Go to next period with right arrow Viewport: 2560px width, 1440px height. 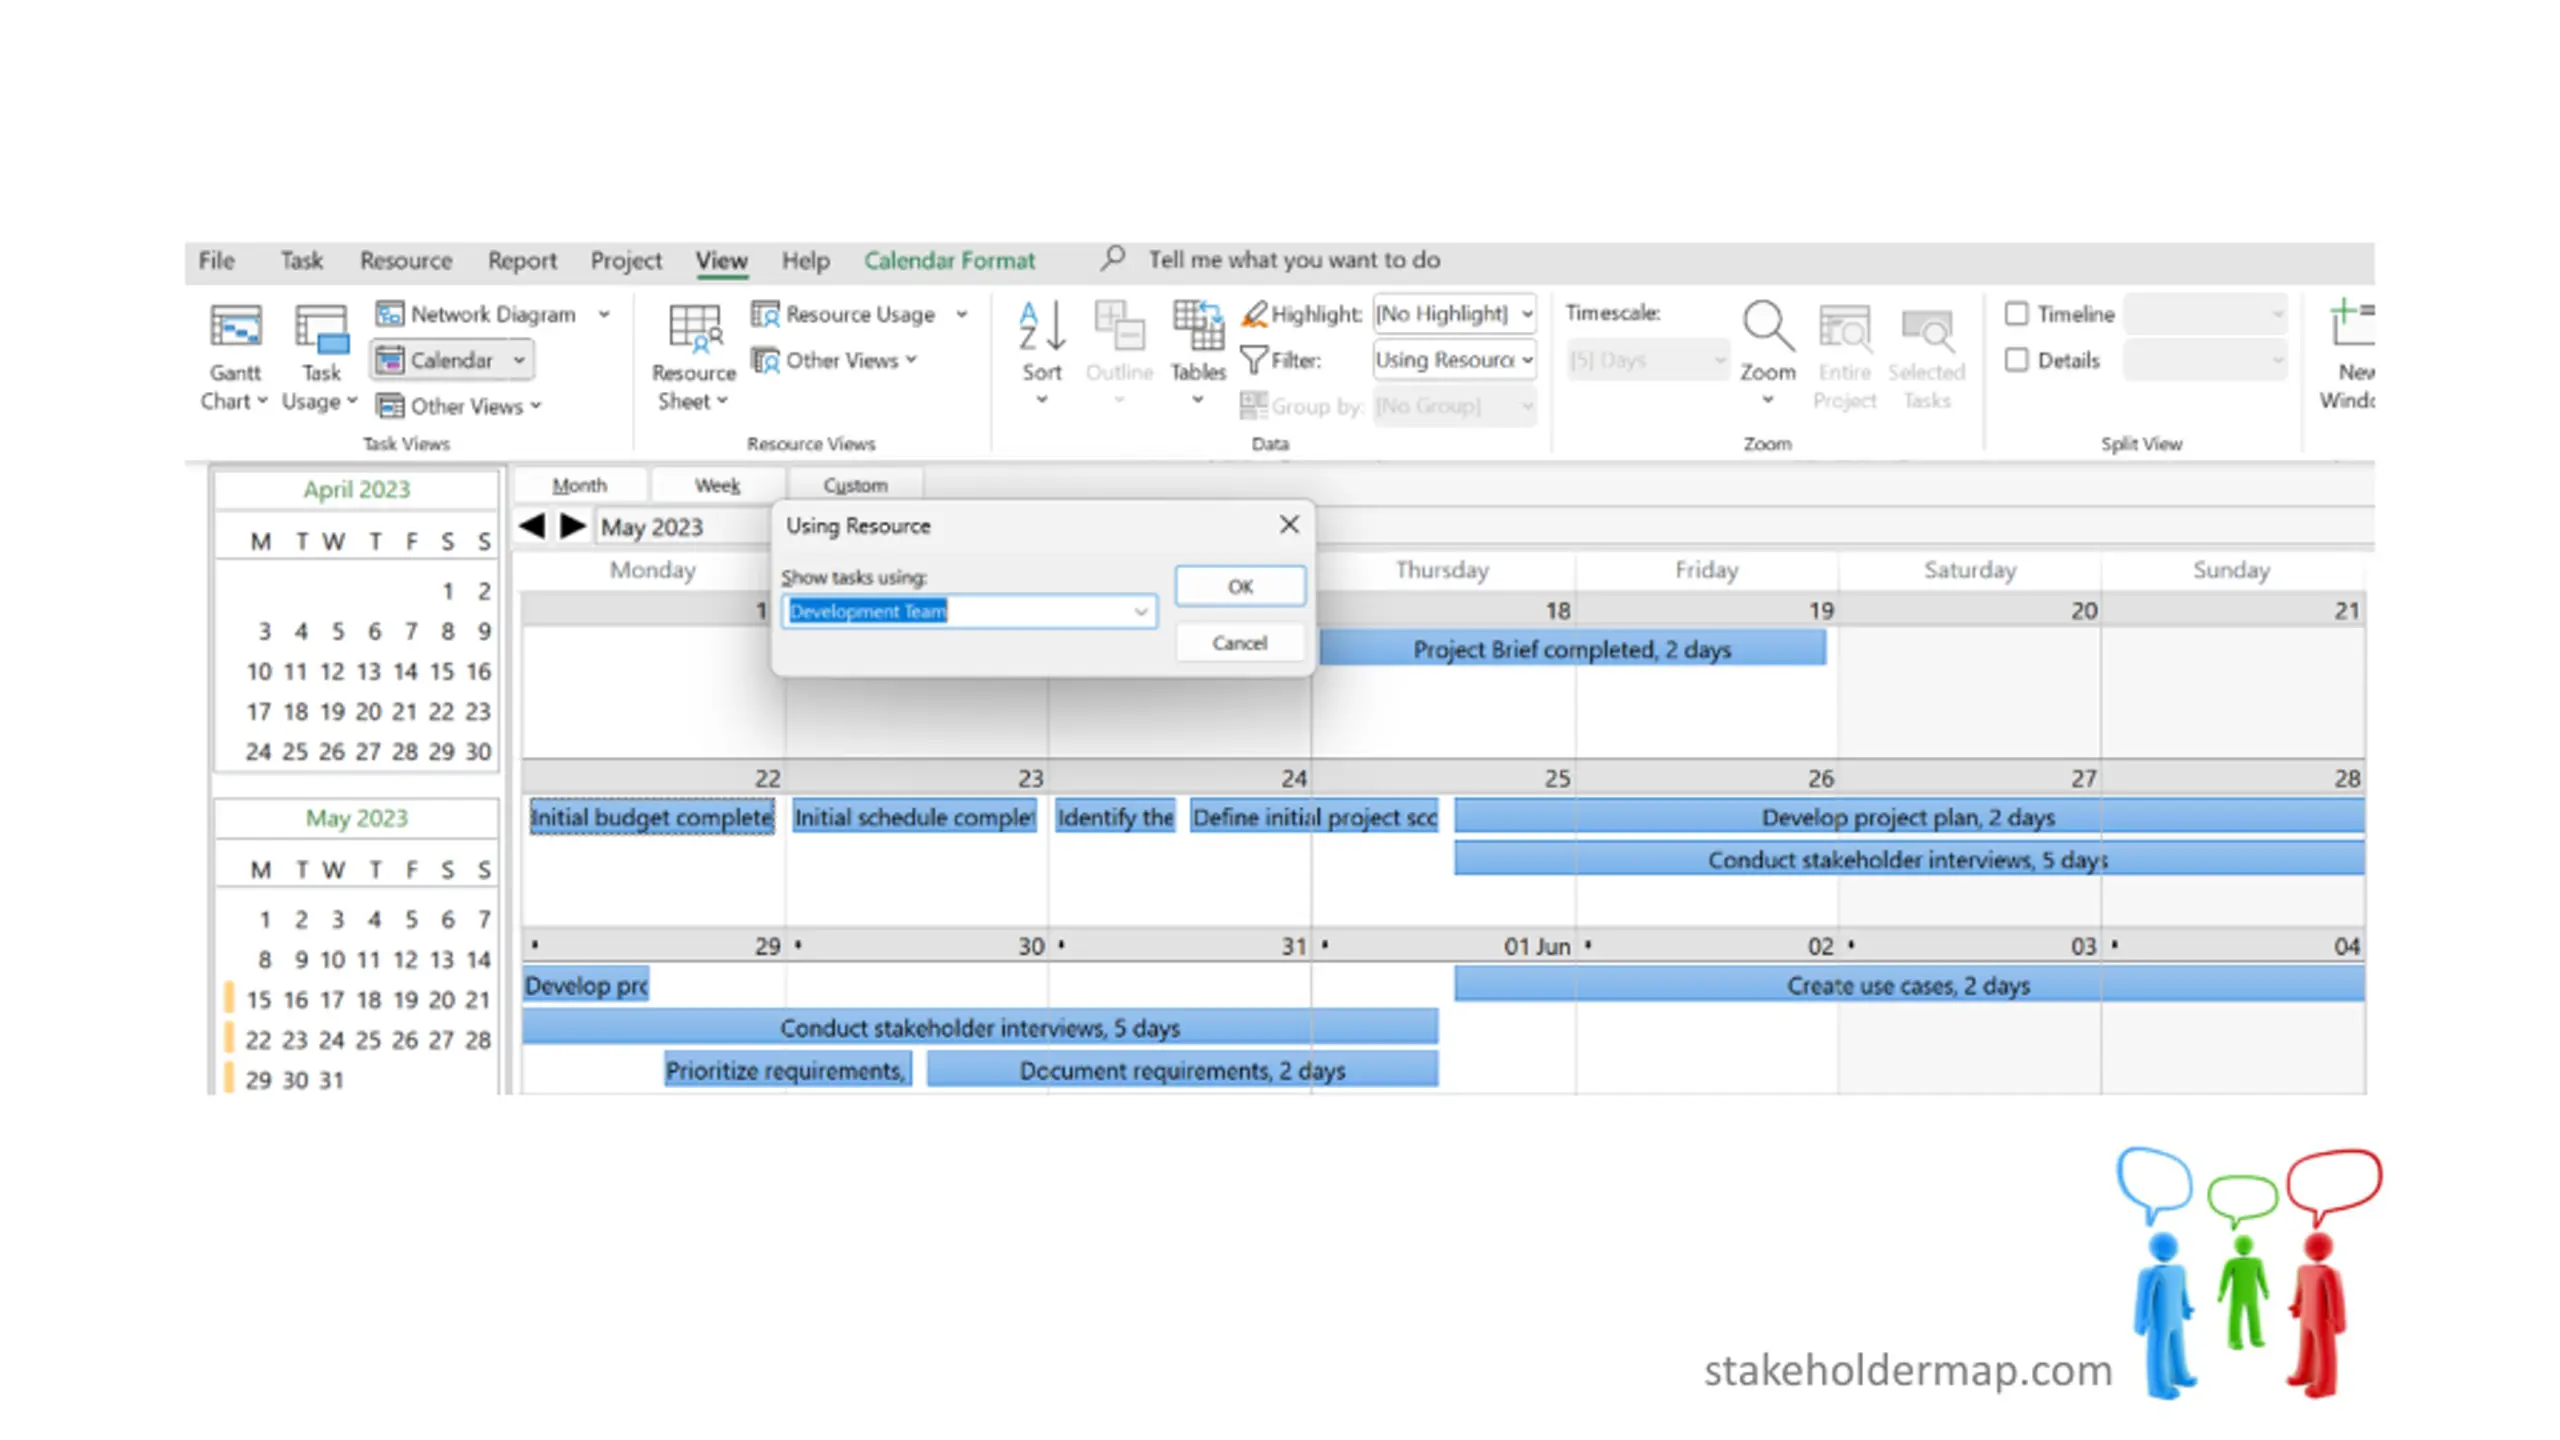pyautogui.click(x=573, y=526)
